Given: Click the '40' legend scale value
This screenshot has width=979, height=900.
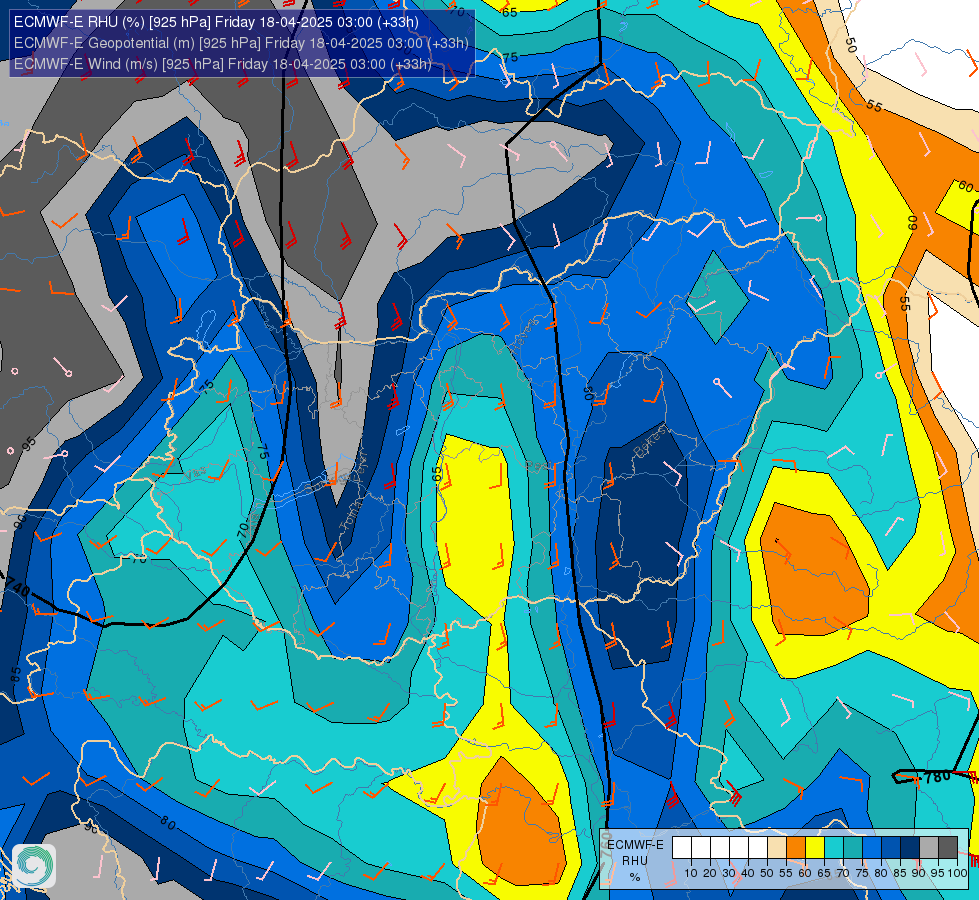Looking at the screenshot, I should (x=748, y=873).
